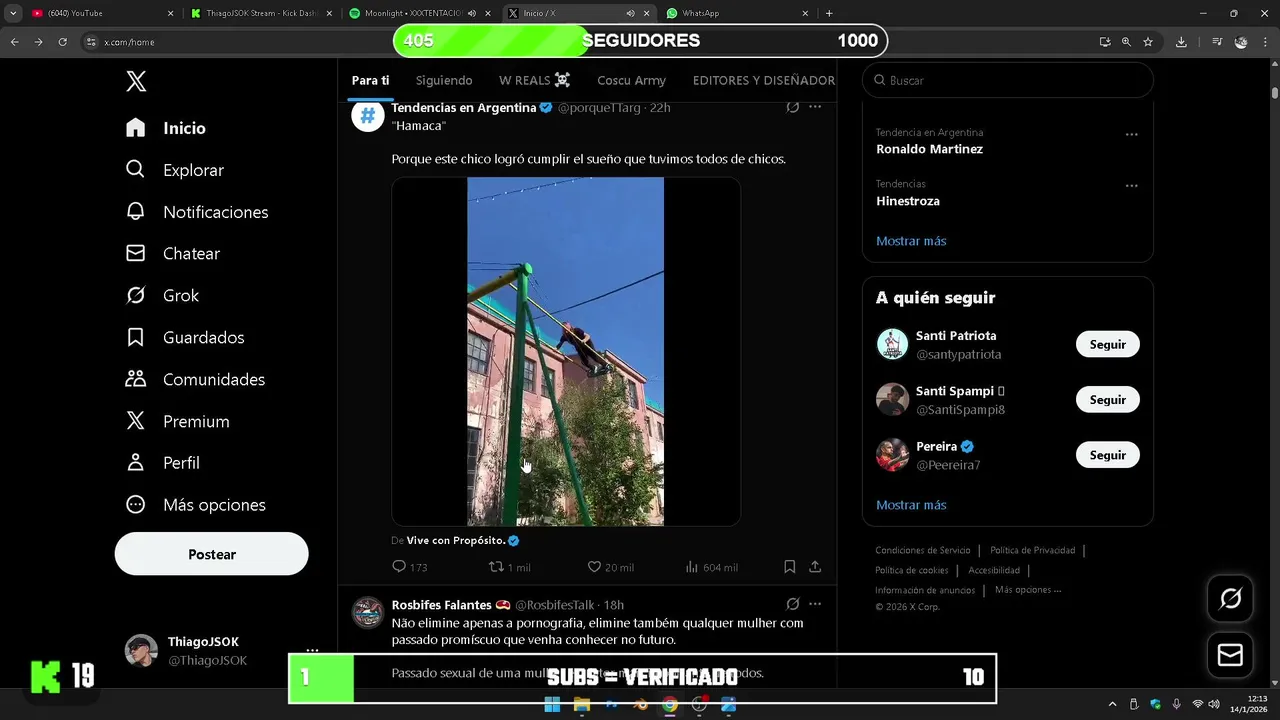Open the Chrome three-dot menu

tap(1265, 42)
